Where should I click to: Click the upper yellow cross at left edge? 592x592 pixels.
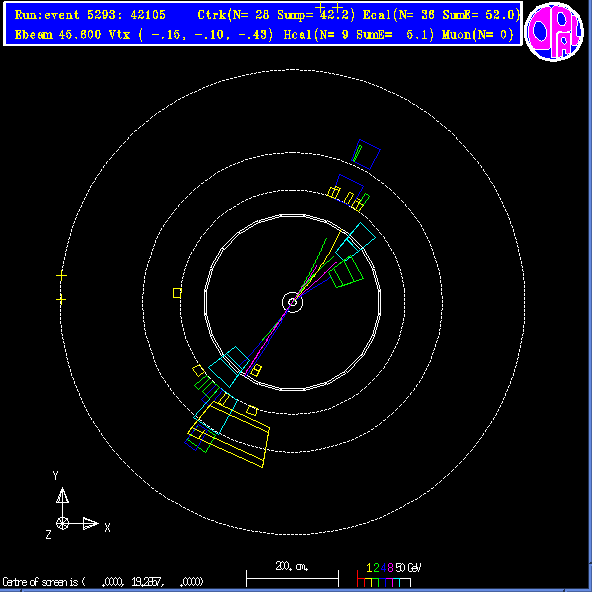[x=61, y=276]
